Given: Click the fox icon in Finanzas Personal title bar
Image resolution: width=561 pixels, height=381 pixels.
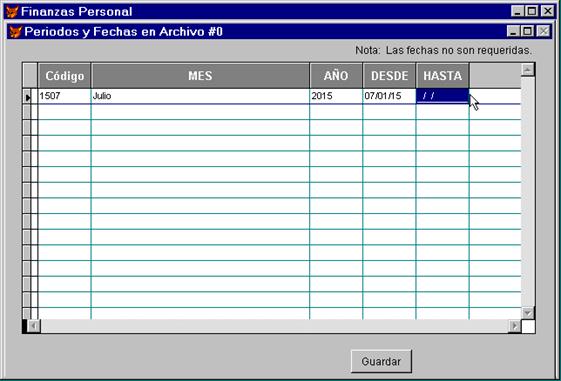Looking at the screenshot, I should (x=12, y=11).
